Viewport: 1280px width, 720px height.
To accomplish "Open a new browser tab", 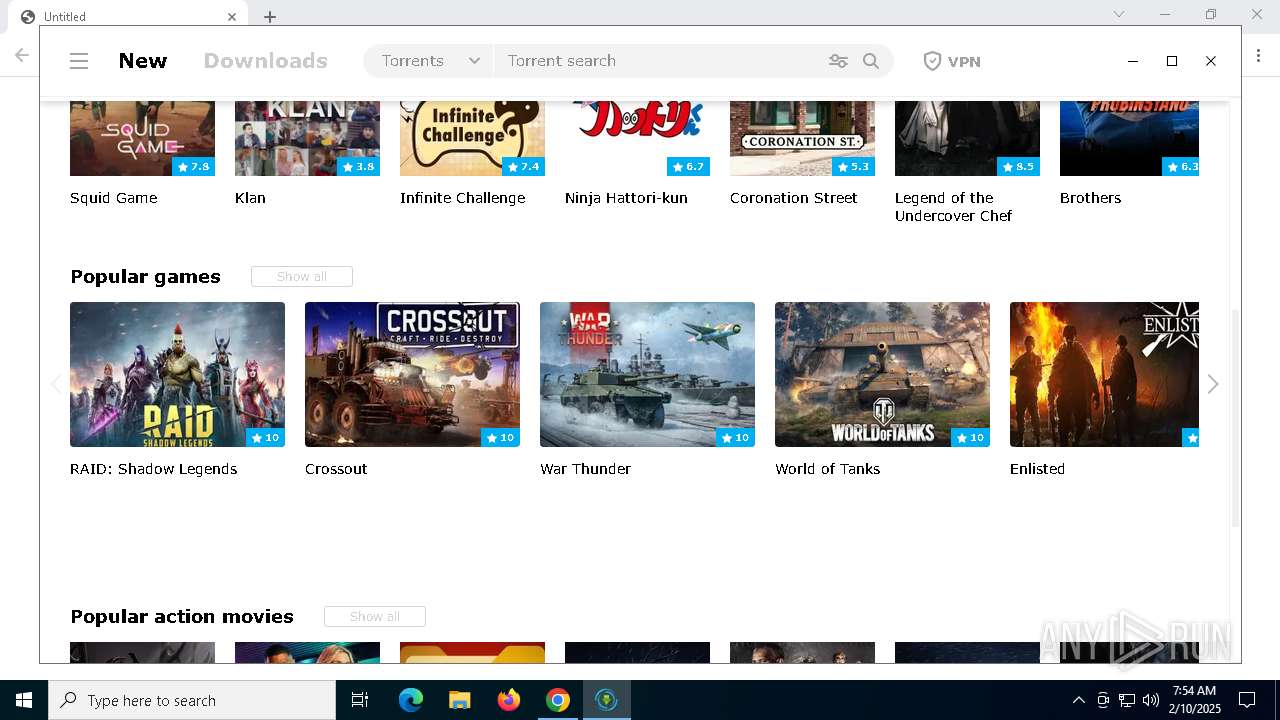I will pyautogui.click(x=270, y=16).
